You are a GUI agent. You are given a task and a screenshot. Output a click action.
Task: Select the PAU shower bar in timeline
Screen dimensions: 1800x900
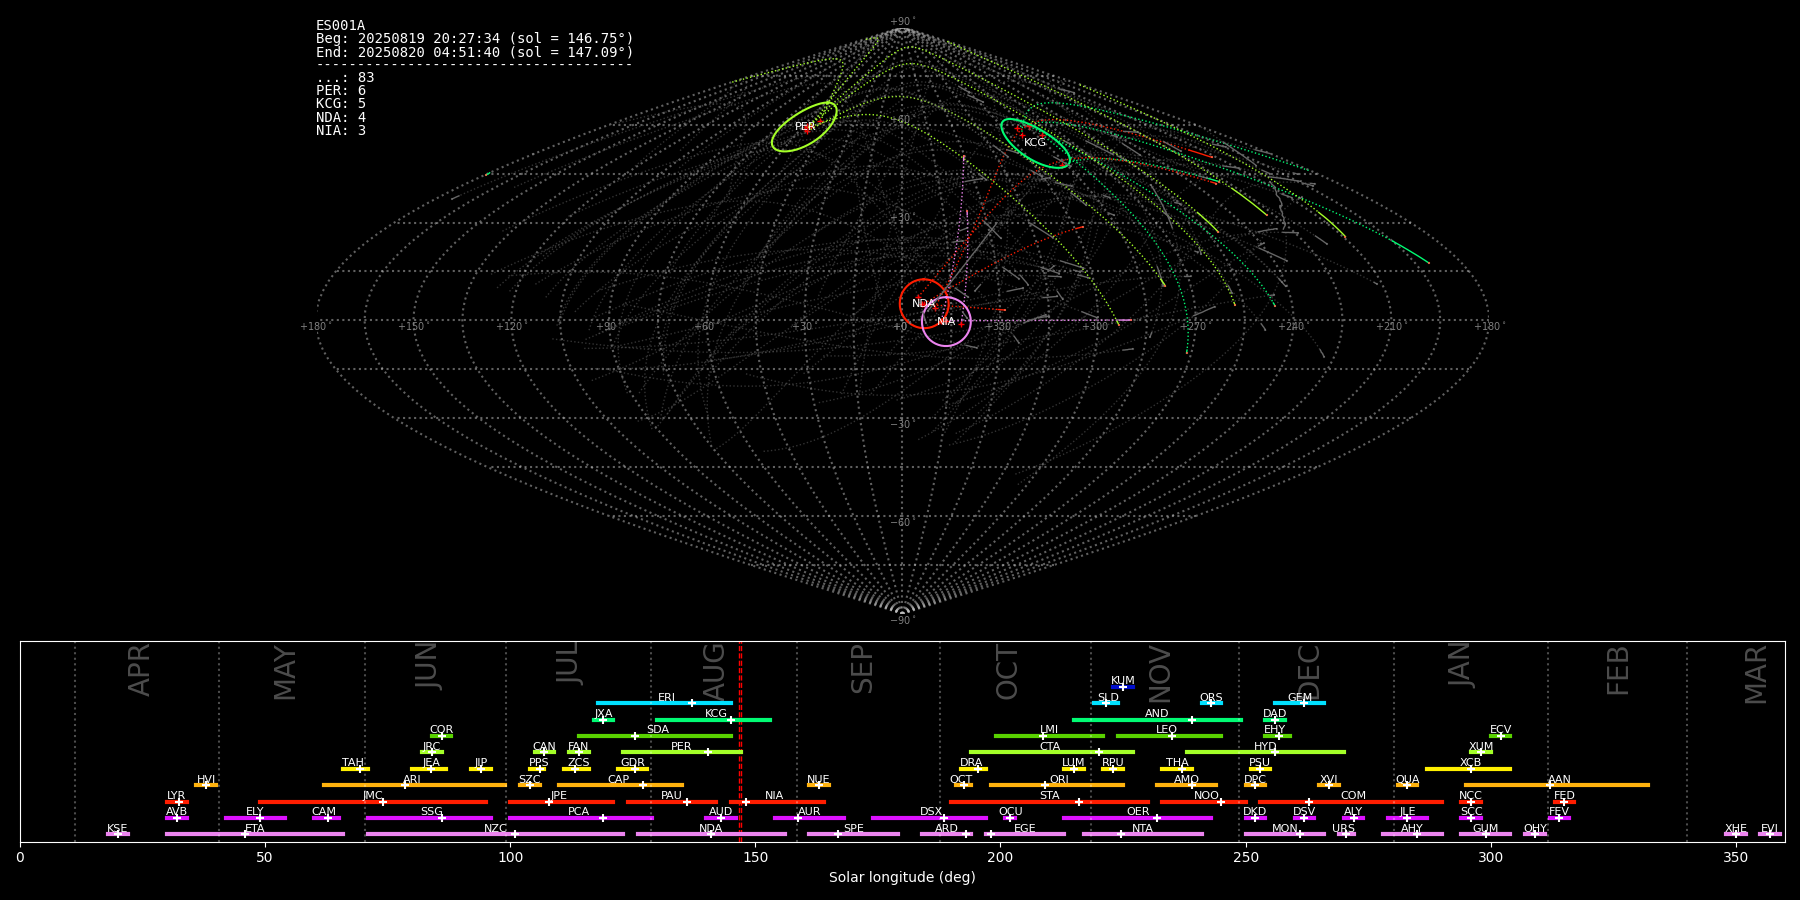coord(672,802)
